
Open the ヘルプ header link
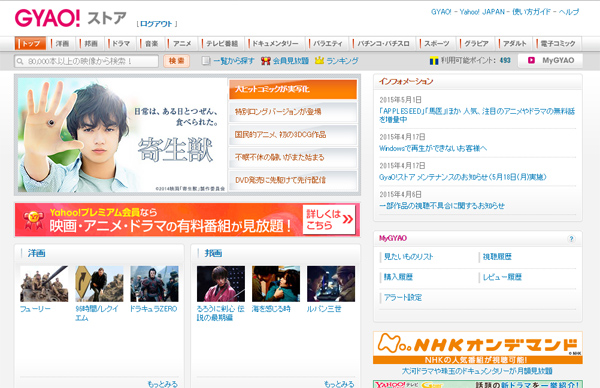(569, 12)
